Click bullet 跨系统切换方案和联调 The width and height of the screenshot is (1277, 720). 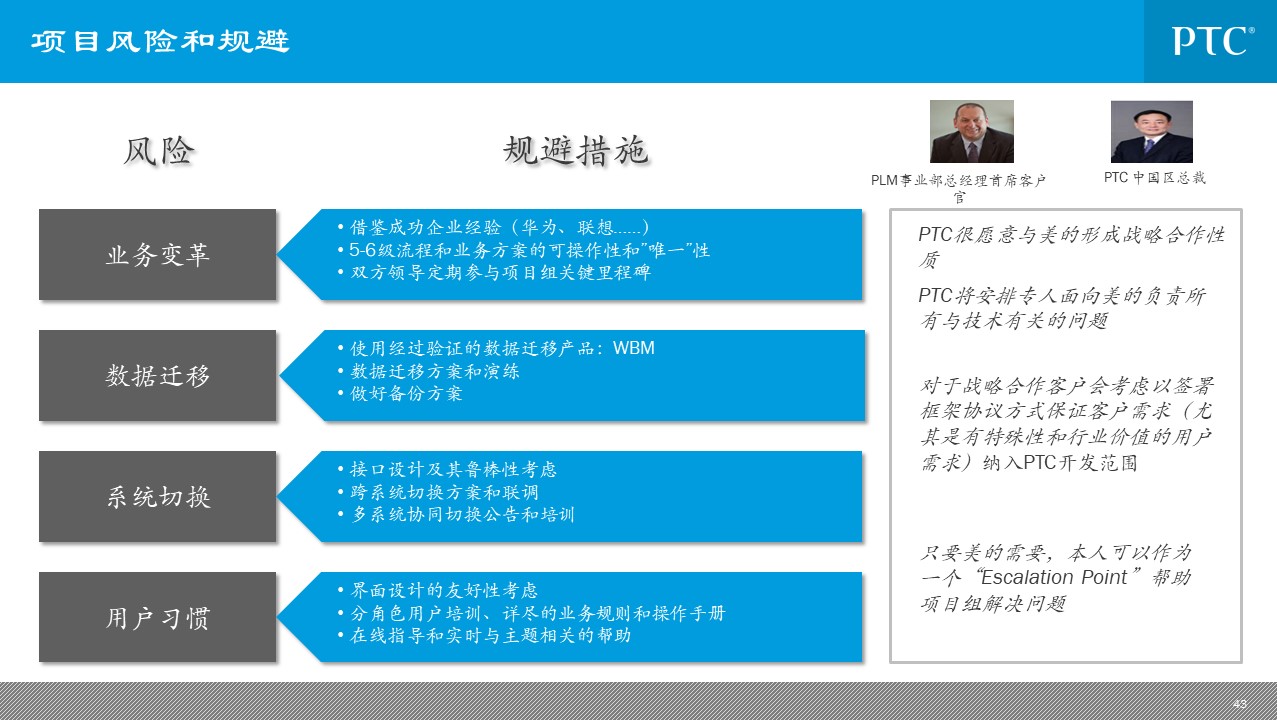point(439,492)
